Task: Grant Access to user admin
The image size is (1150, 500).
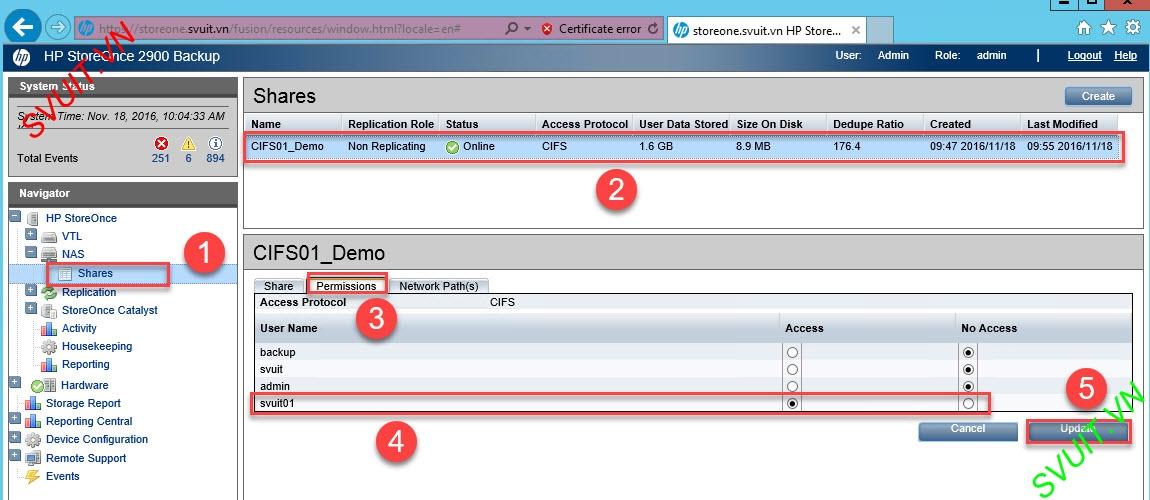Action: click(792, 386)
